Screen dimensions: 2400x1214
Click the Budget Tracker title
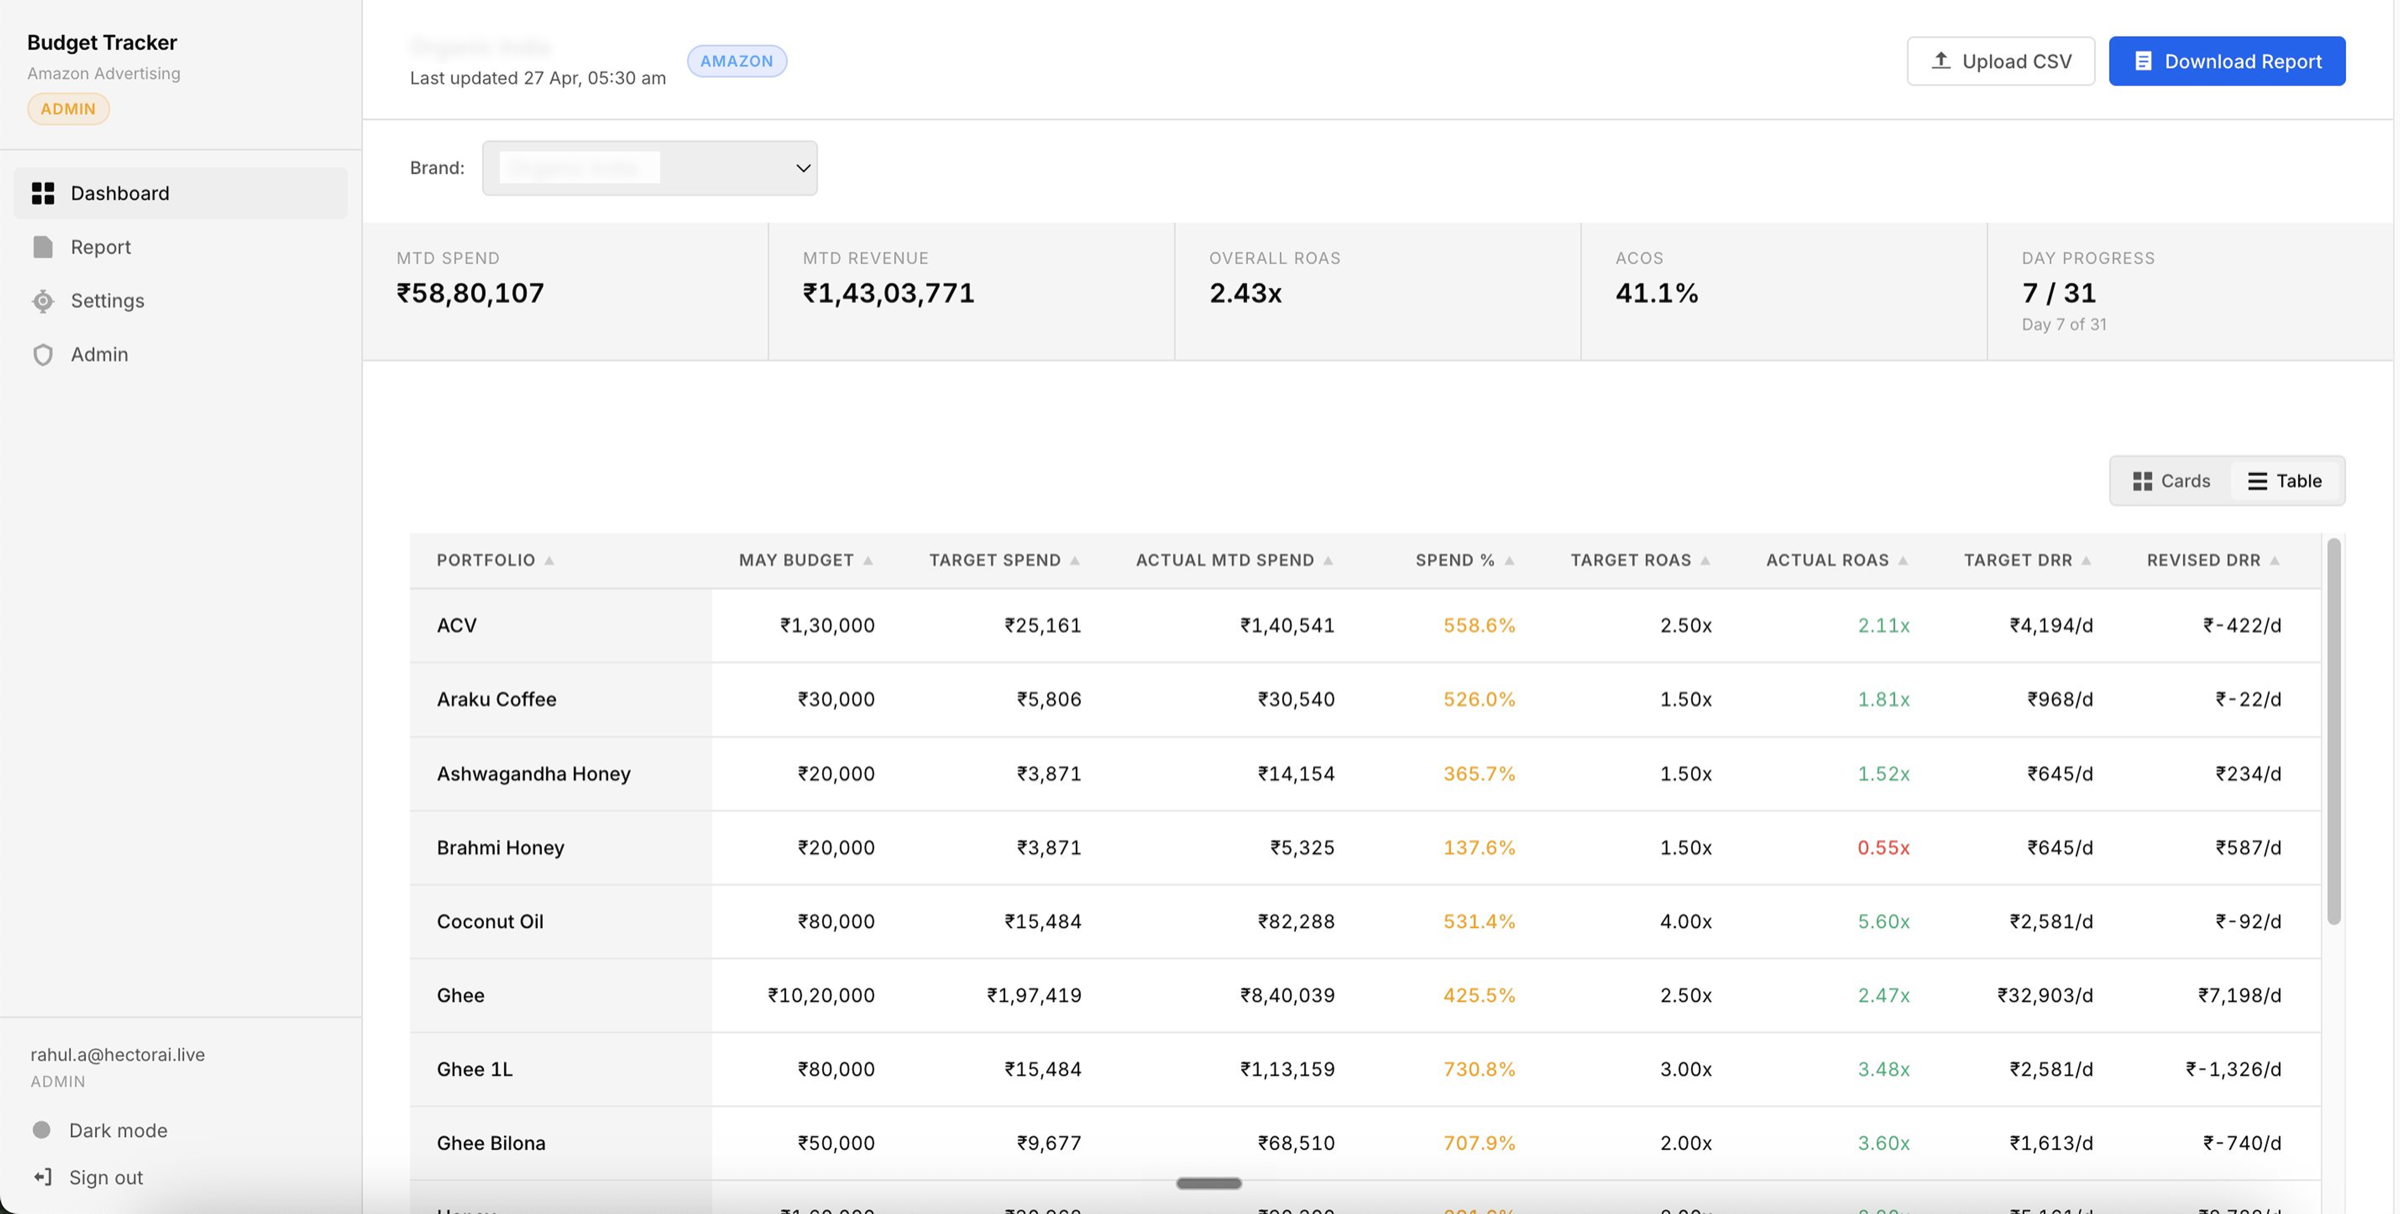click(x=102, y=42)
